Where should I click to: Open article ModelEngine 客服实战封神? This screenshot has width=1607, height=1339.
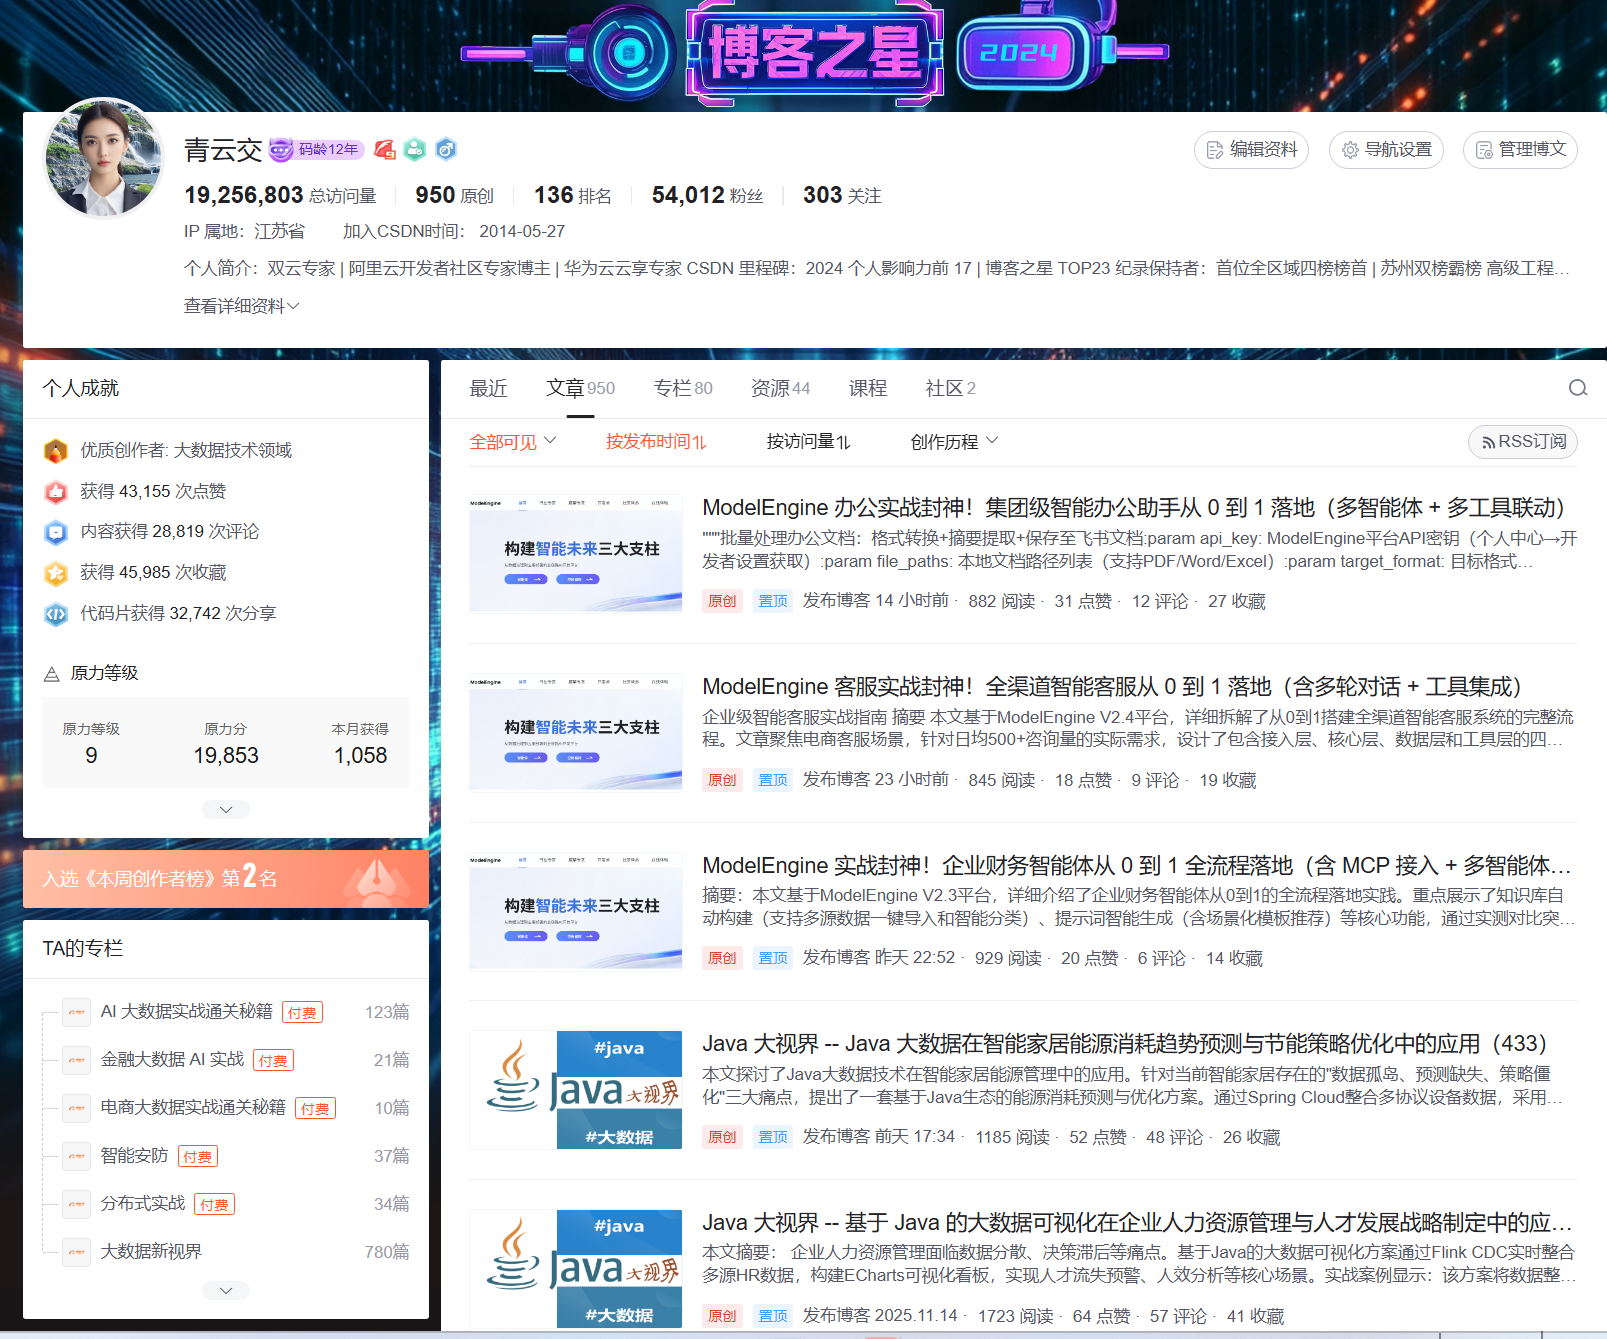pos(1111,687)
